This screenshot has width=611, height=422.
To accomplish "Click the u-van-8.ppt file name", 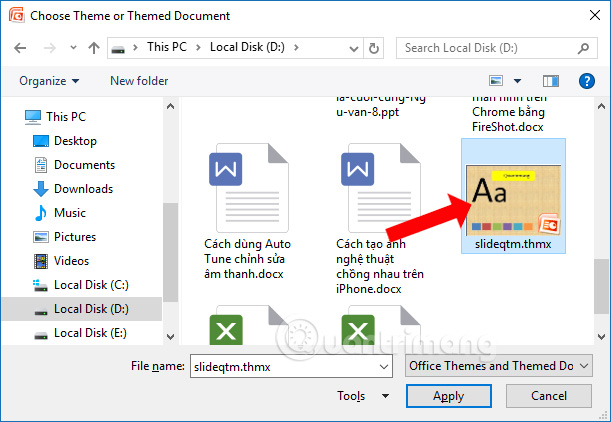I will click(x=367, y=112).
